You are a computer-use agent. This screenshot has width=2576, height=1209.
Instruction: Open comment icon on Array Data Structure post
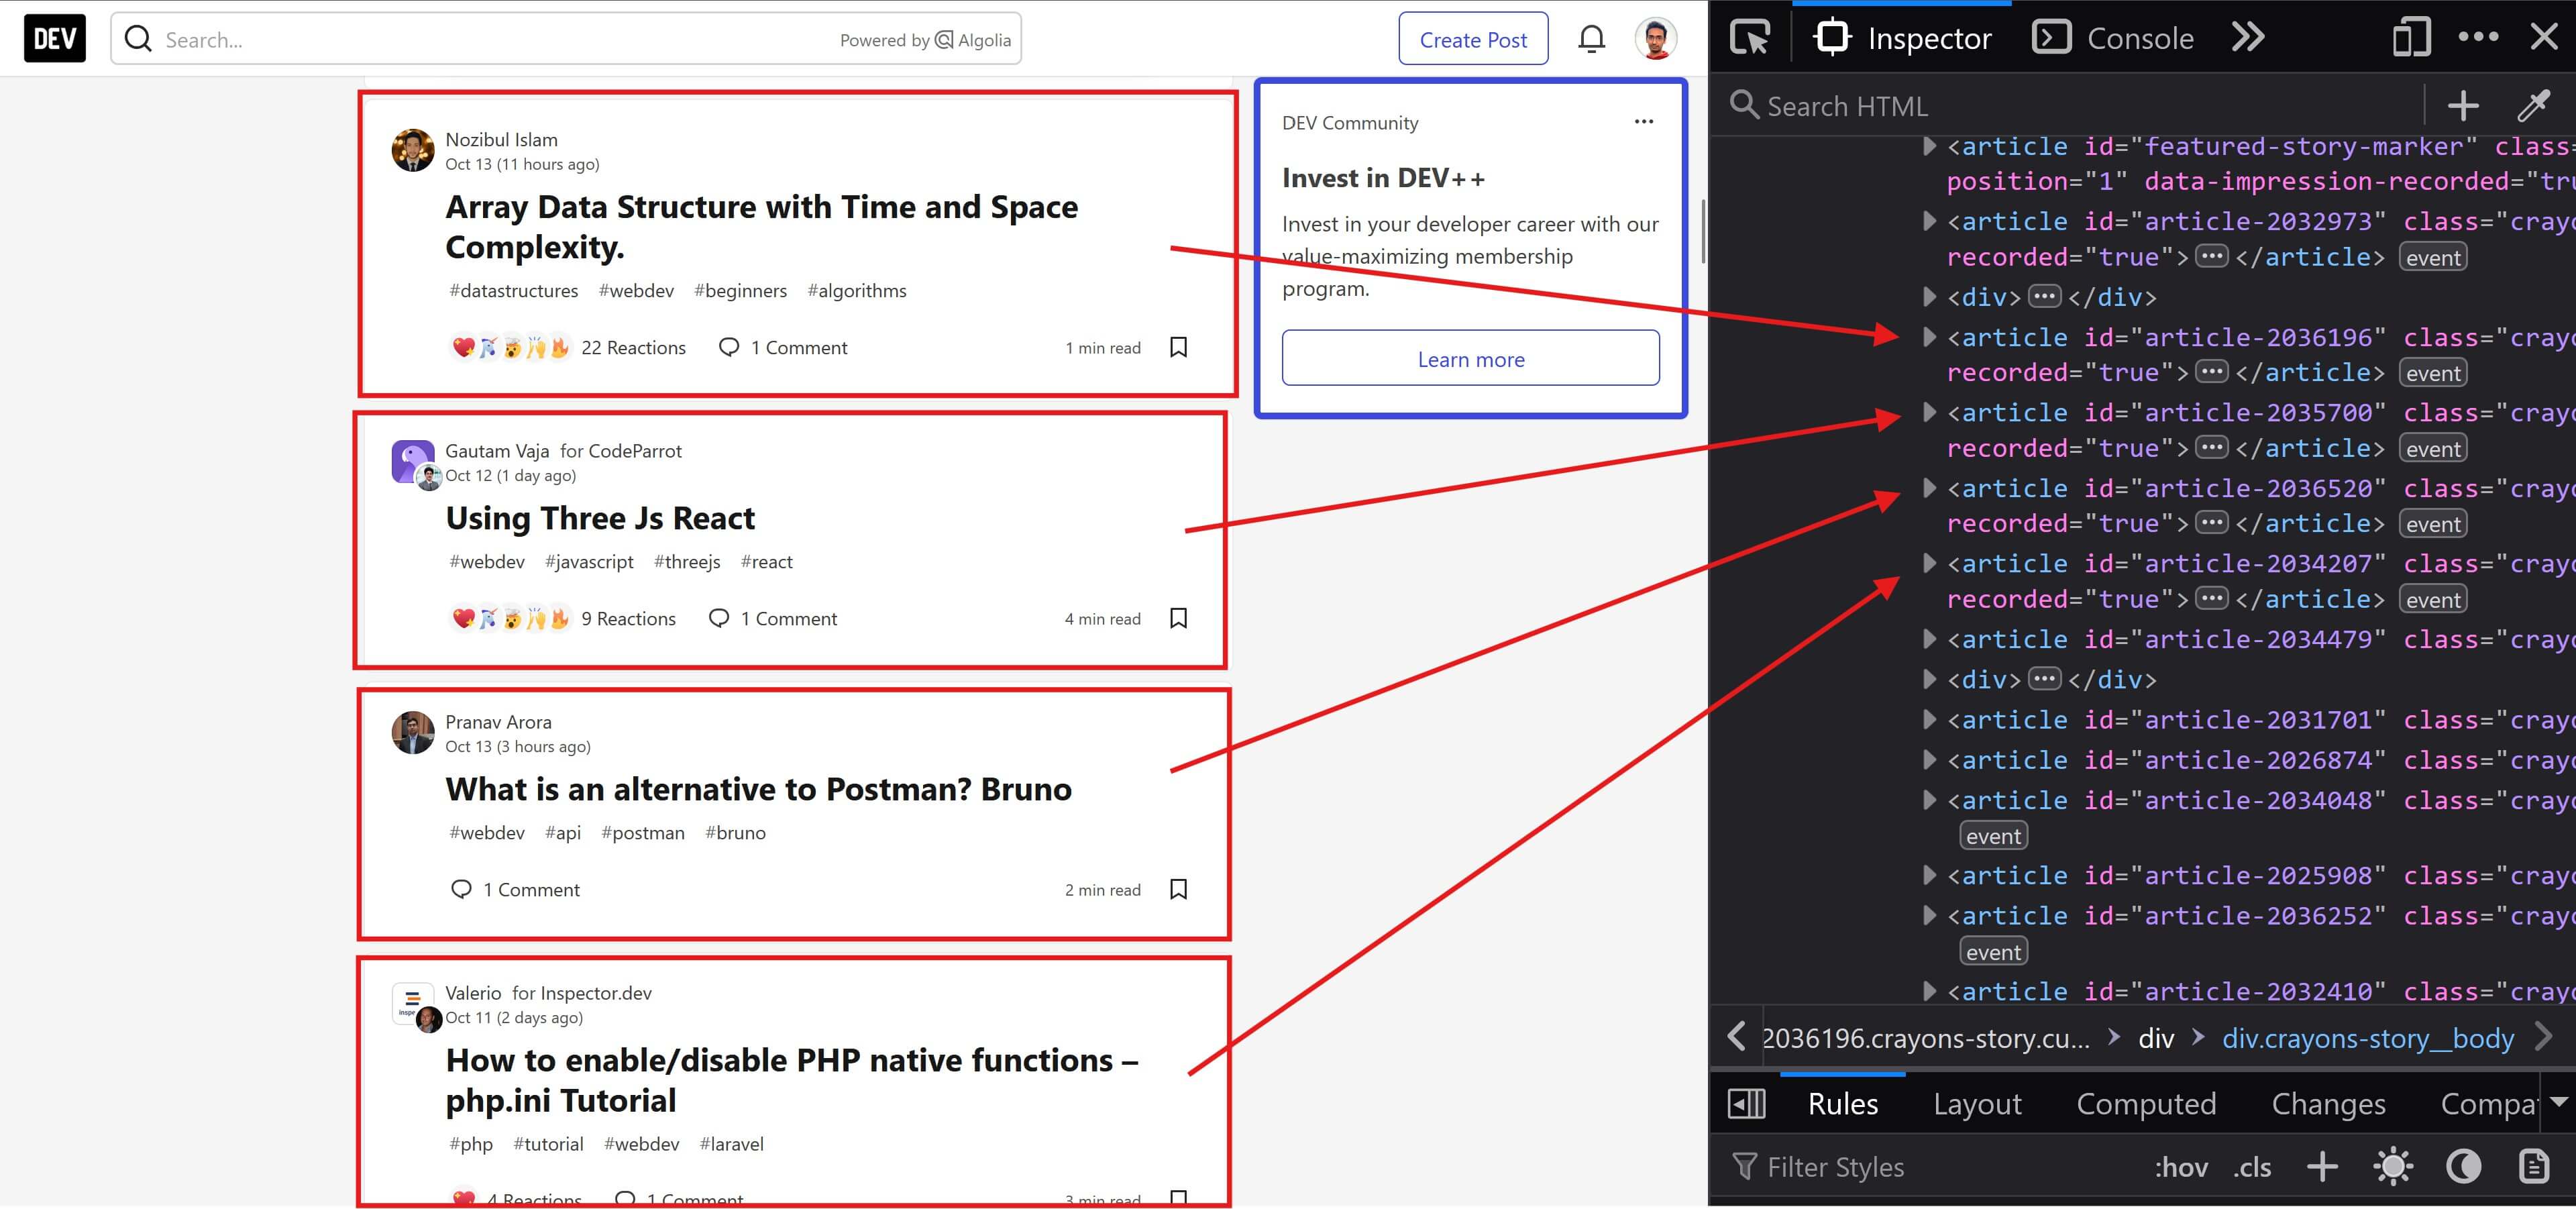[x=729, y=347]
